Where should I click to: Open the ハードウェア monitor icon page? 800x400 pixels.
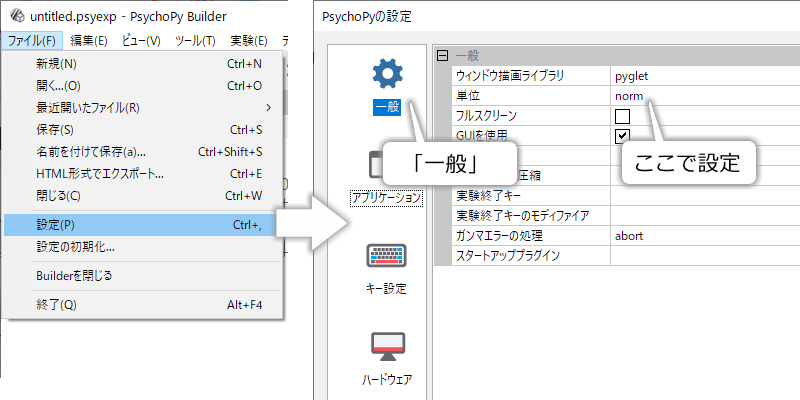387,348
